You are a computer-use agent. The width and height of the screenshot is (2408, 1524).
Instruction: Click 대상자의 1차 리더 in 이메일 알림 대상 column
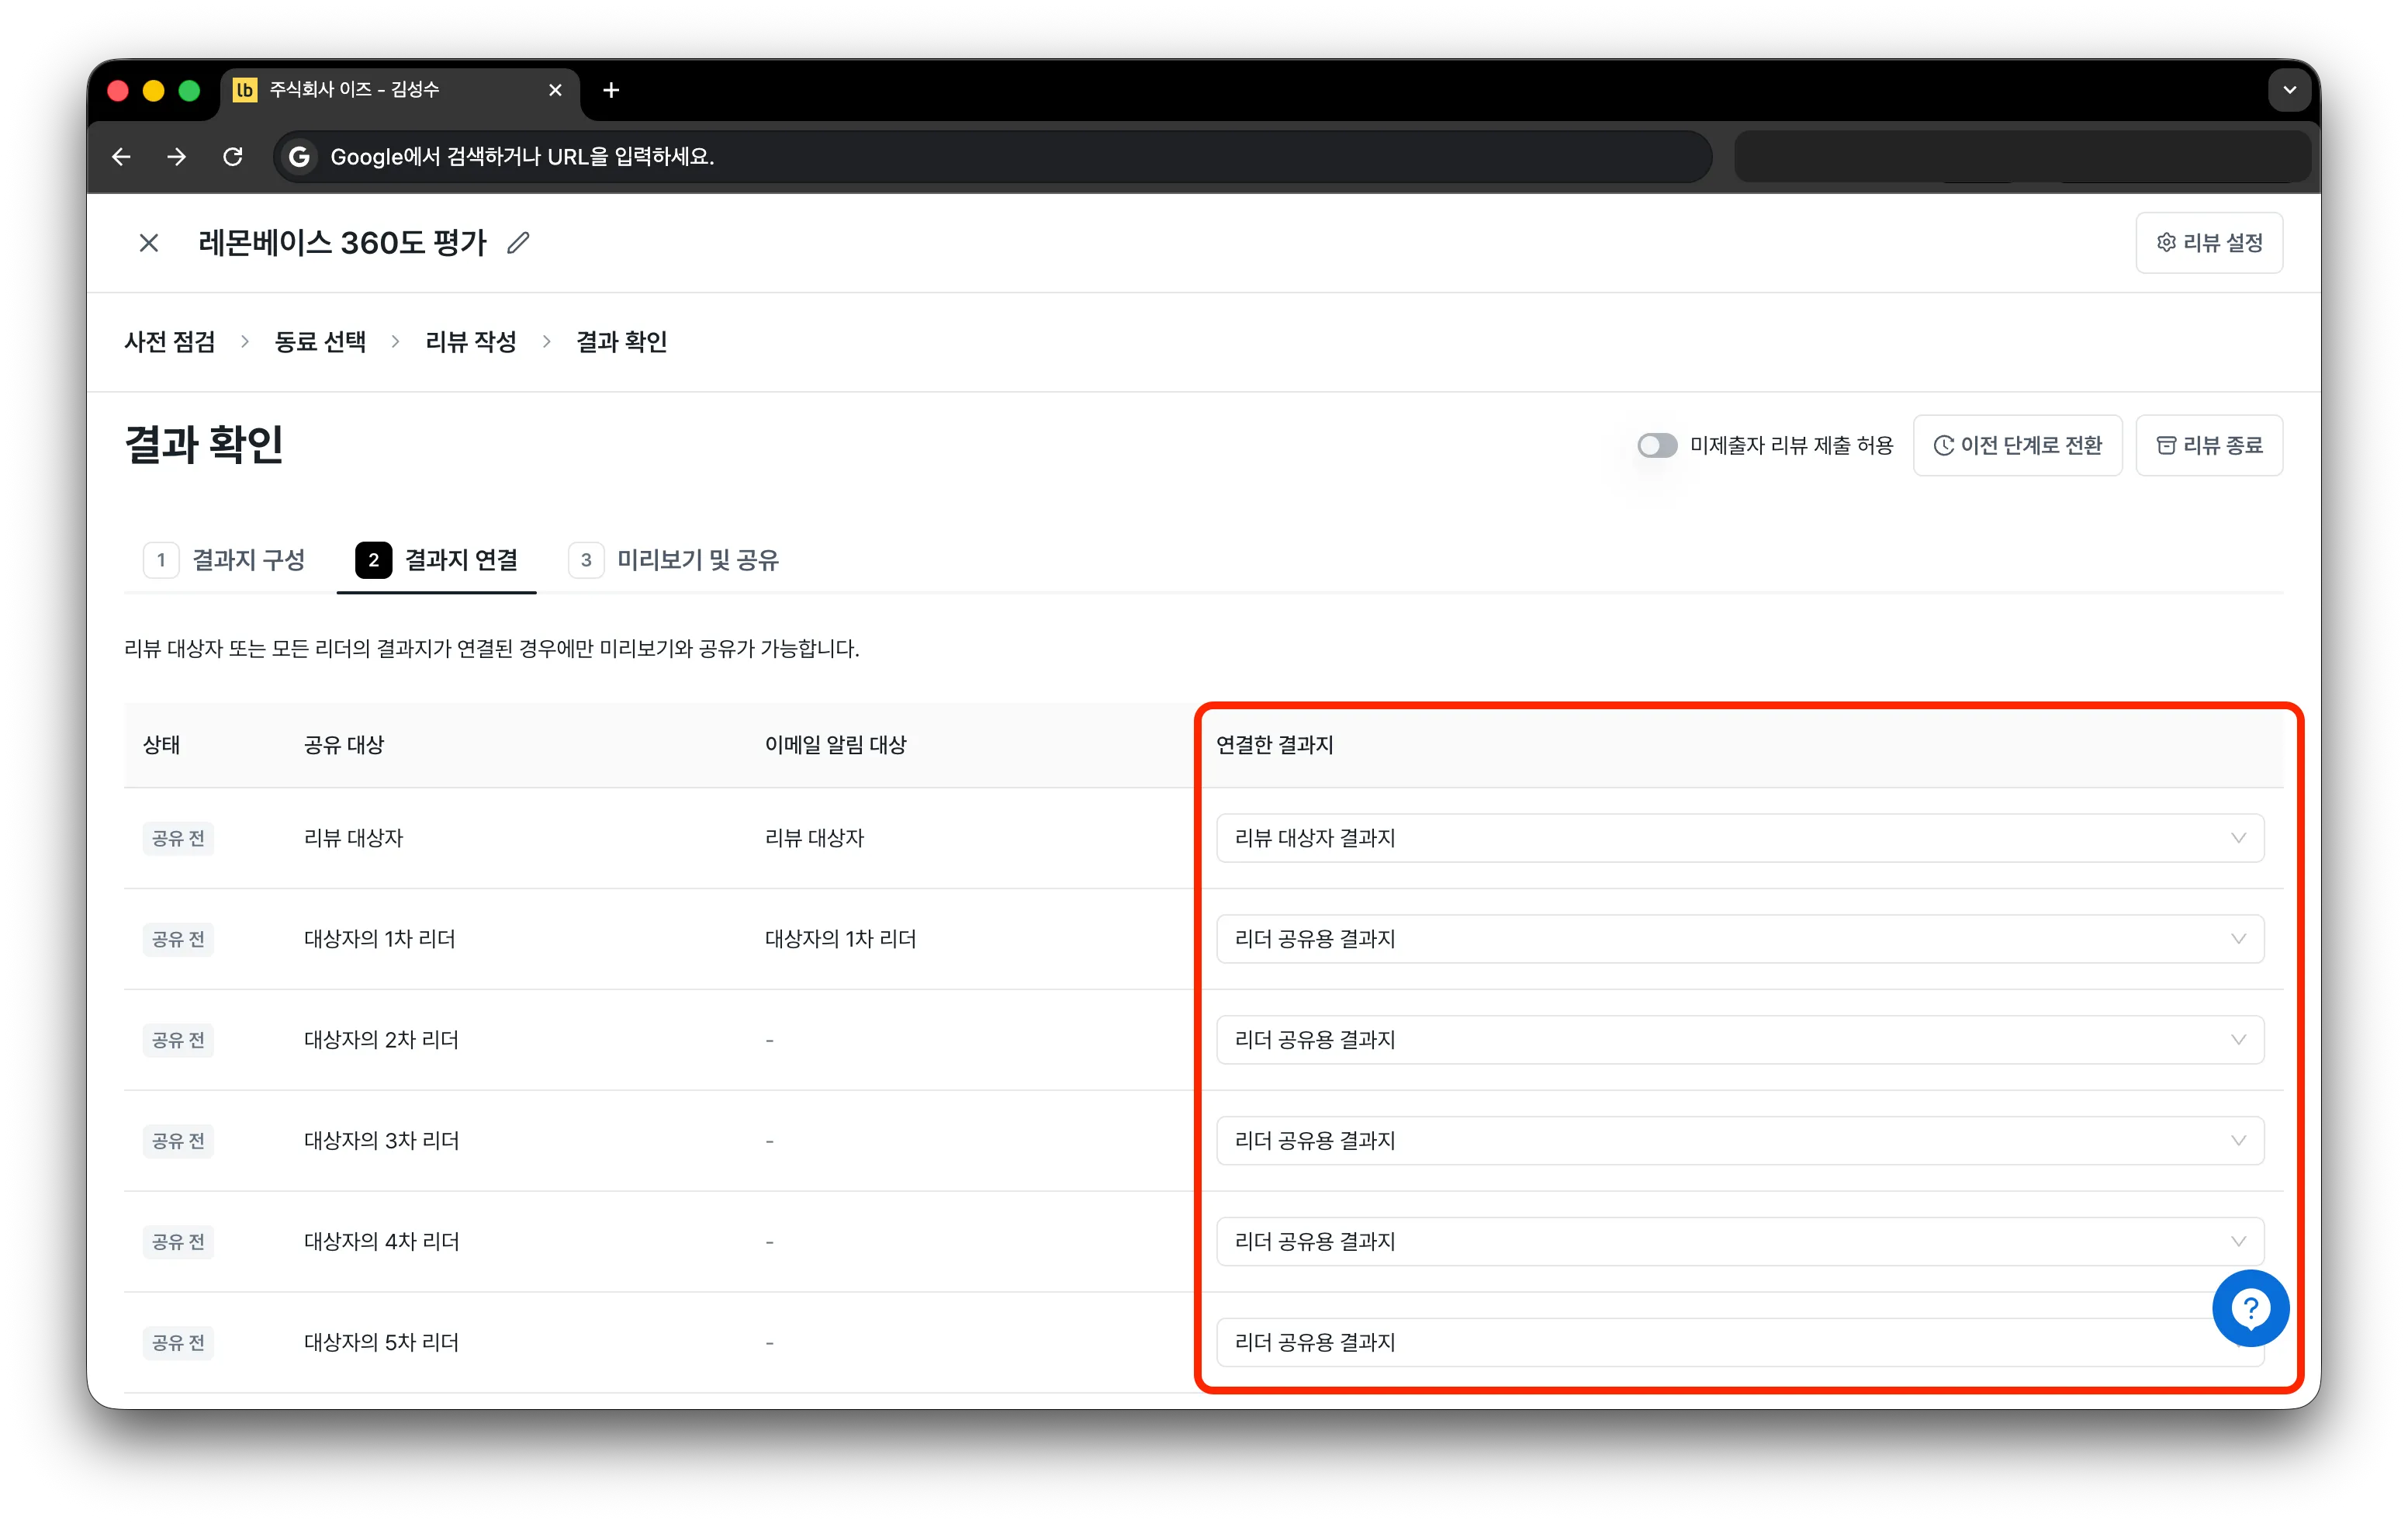(x=840, y=939)
